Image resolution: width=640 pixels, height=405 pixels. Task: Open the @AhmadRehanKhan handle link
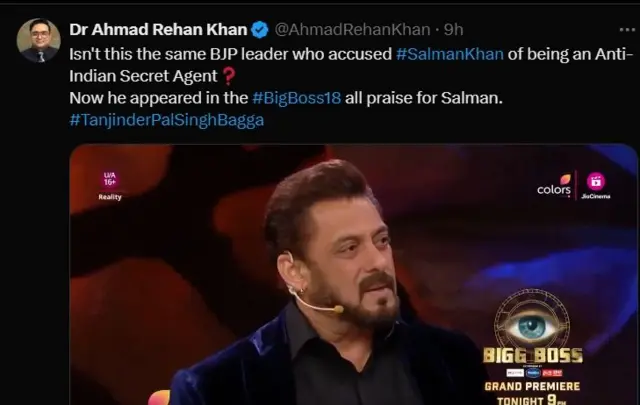point(353,30)
